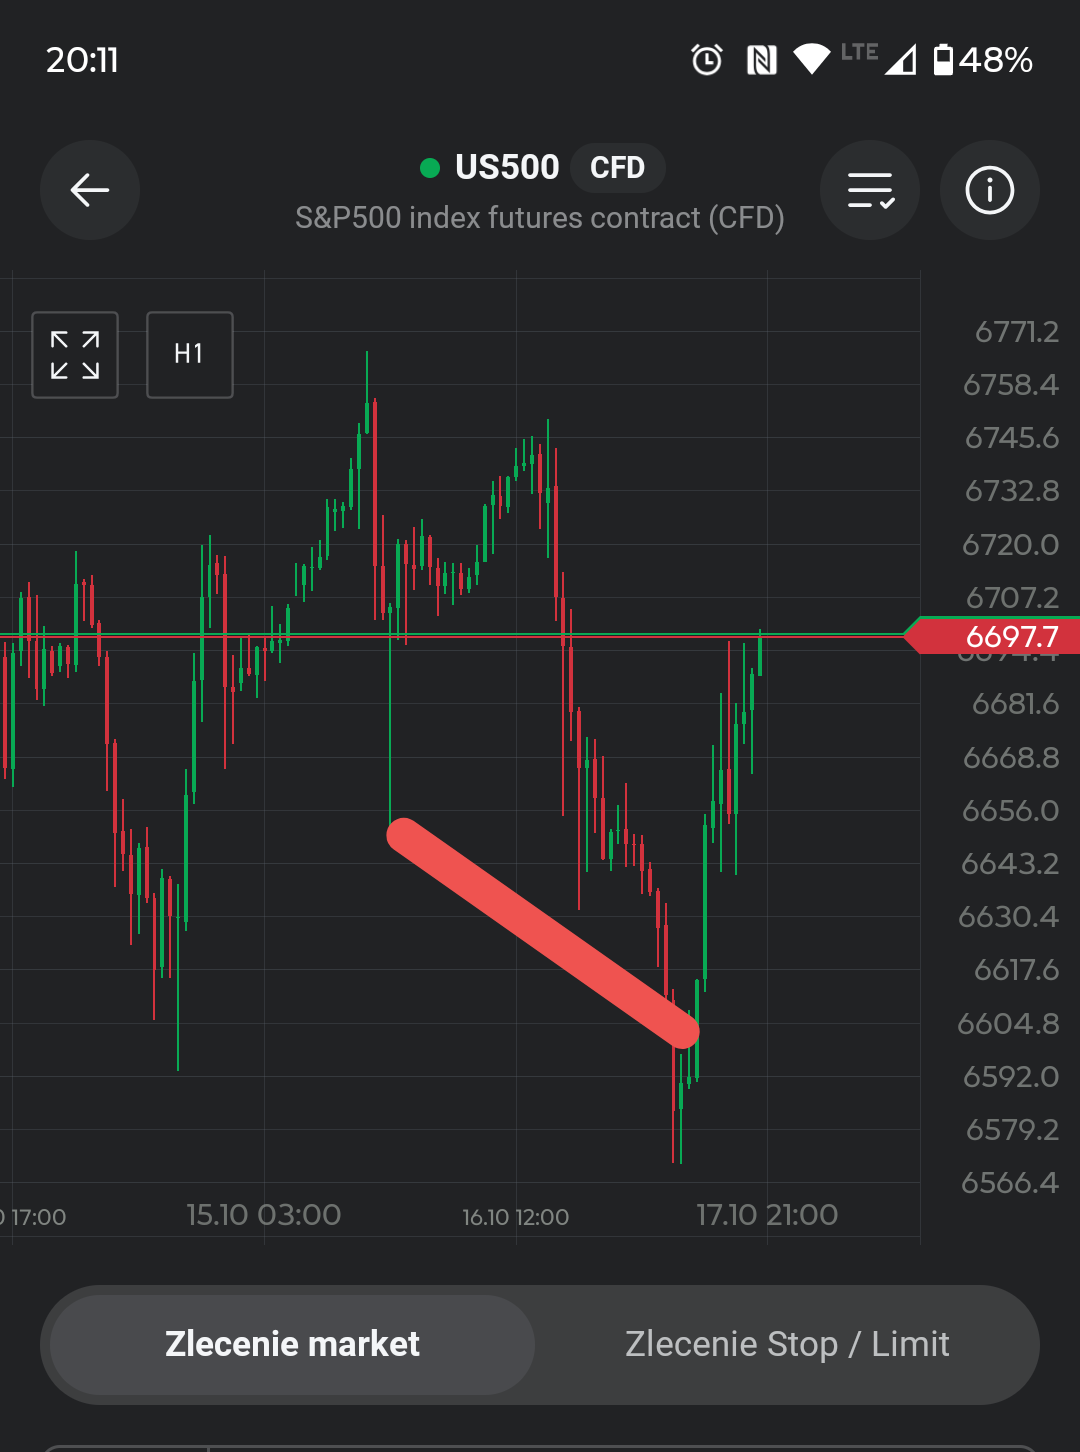
Task: Tap the alarm clock status icon
Action: tap(707, 60)
